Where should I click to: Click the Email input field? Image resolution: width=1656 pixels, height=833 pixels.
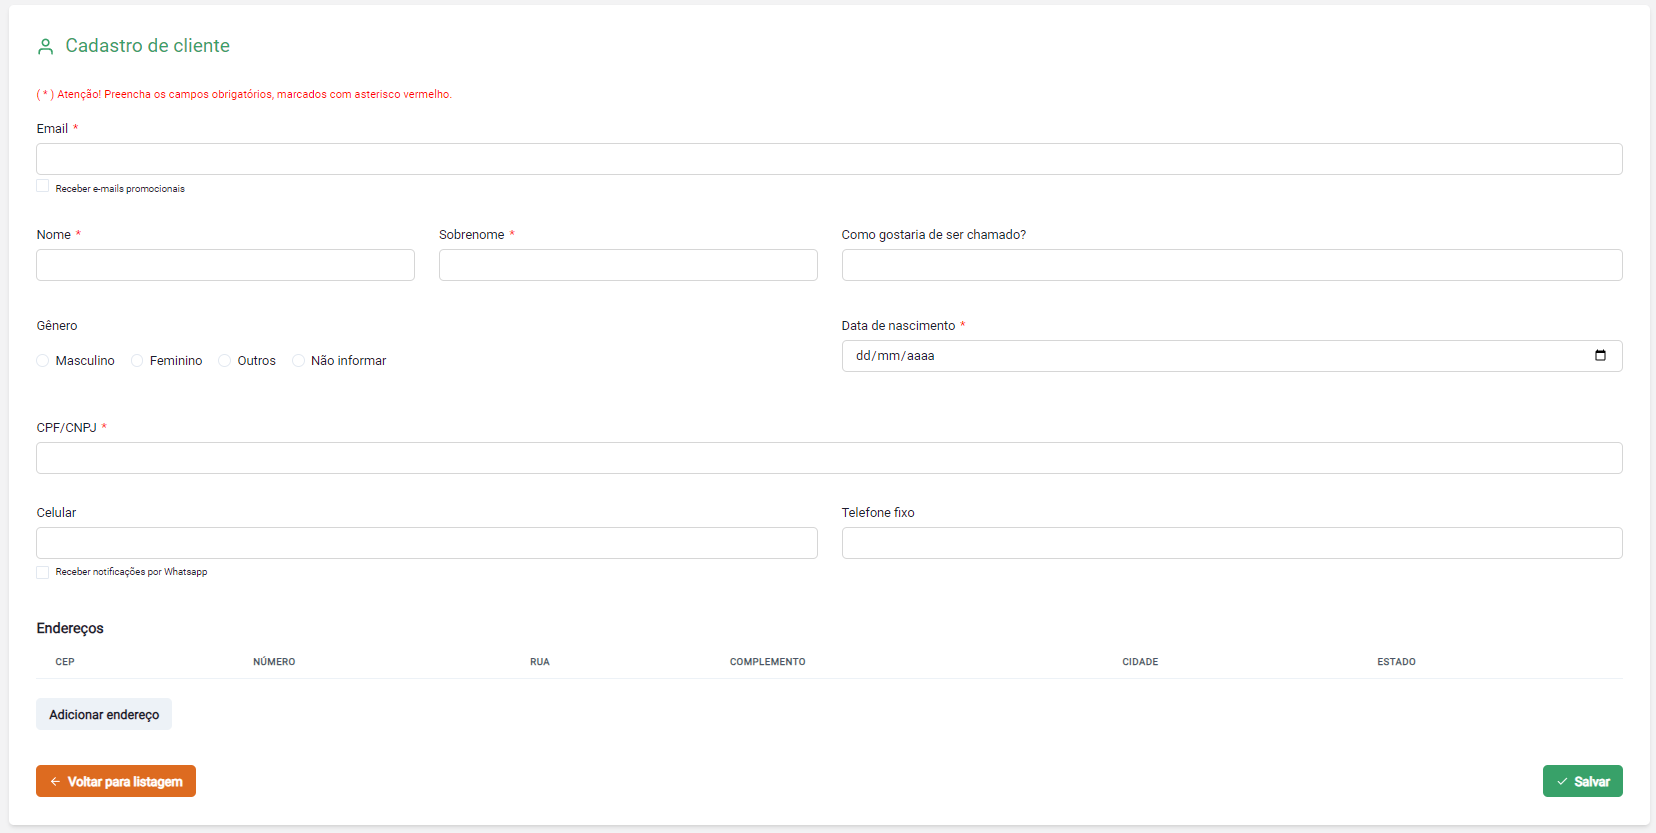(828, 159)
